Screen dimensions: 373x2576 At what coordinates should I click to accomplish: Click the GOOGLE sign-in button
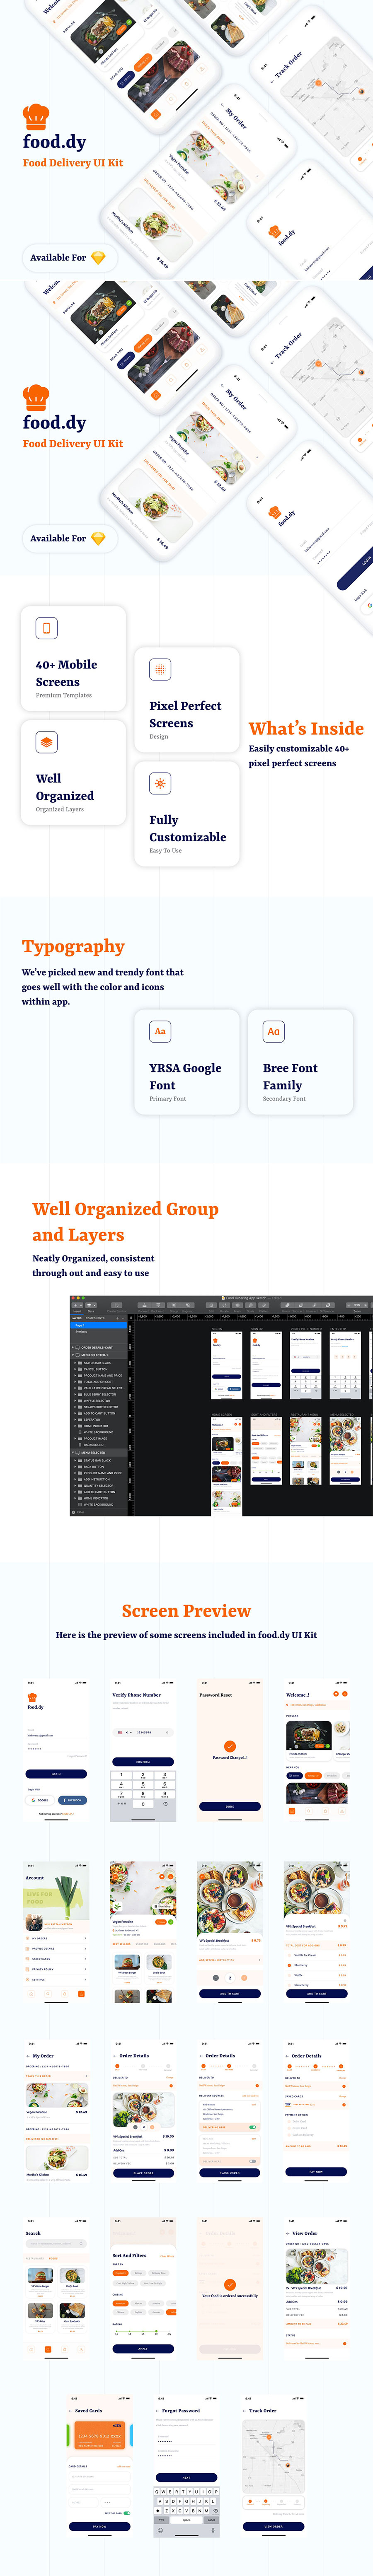point(41,1800)
